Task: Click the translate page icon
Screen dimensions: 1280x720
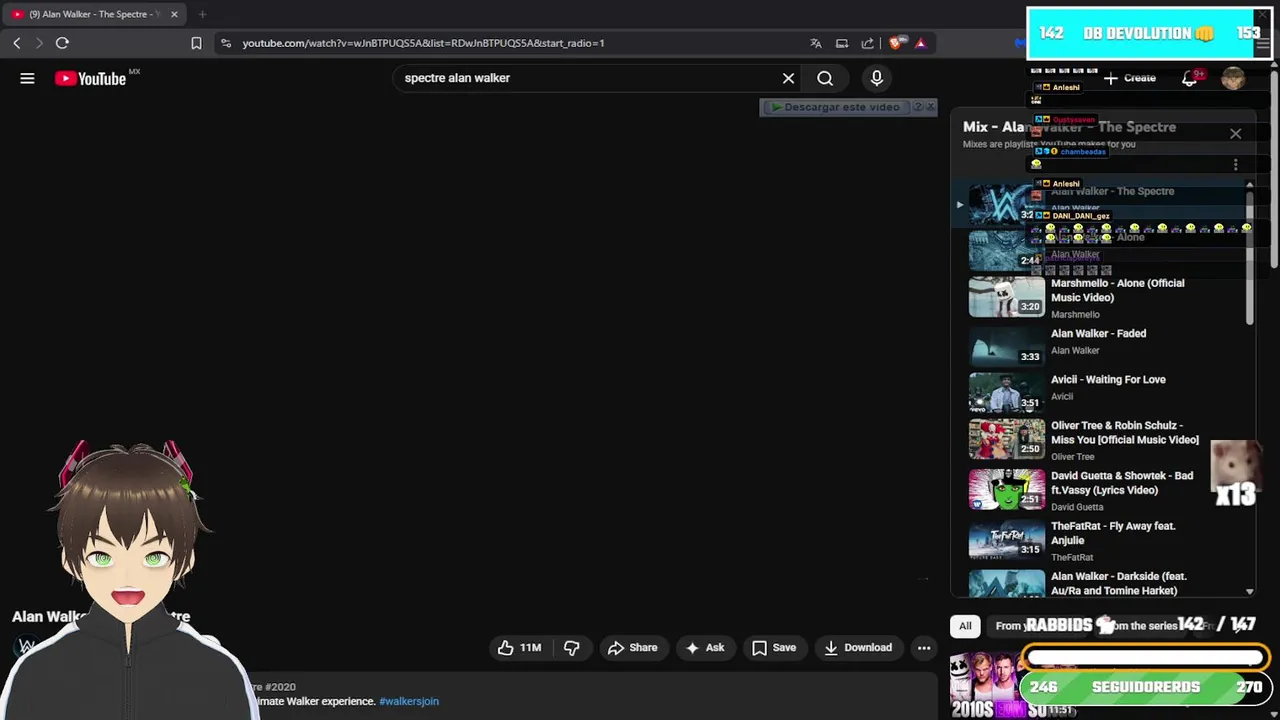Action: 816,43
